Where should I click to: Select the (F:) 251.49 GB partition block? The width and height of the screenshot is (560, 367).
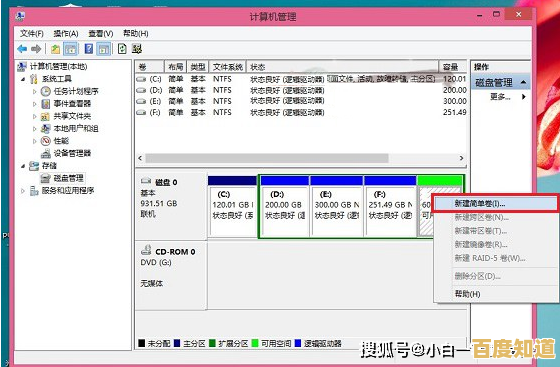click(x=390, y=206)
